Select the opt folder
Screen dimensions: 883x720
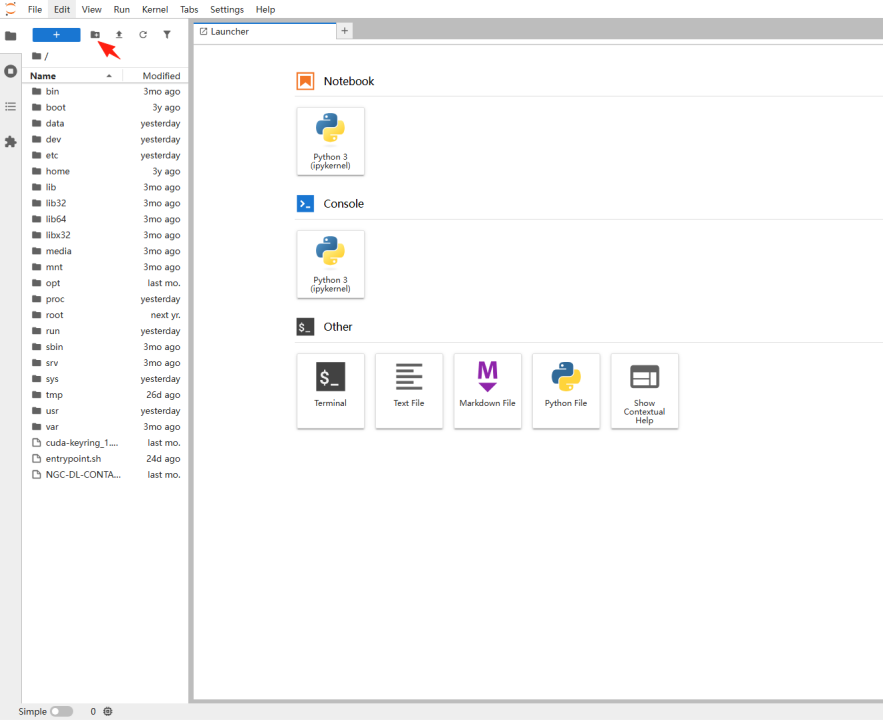[105, 283]
